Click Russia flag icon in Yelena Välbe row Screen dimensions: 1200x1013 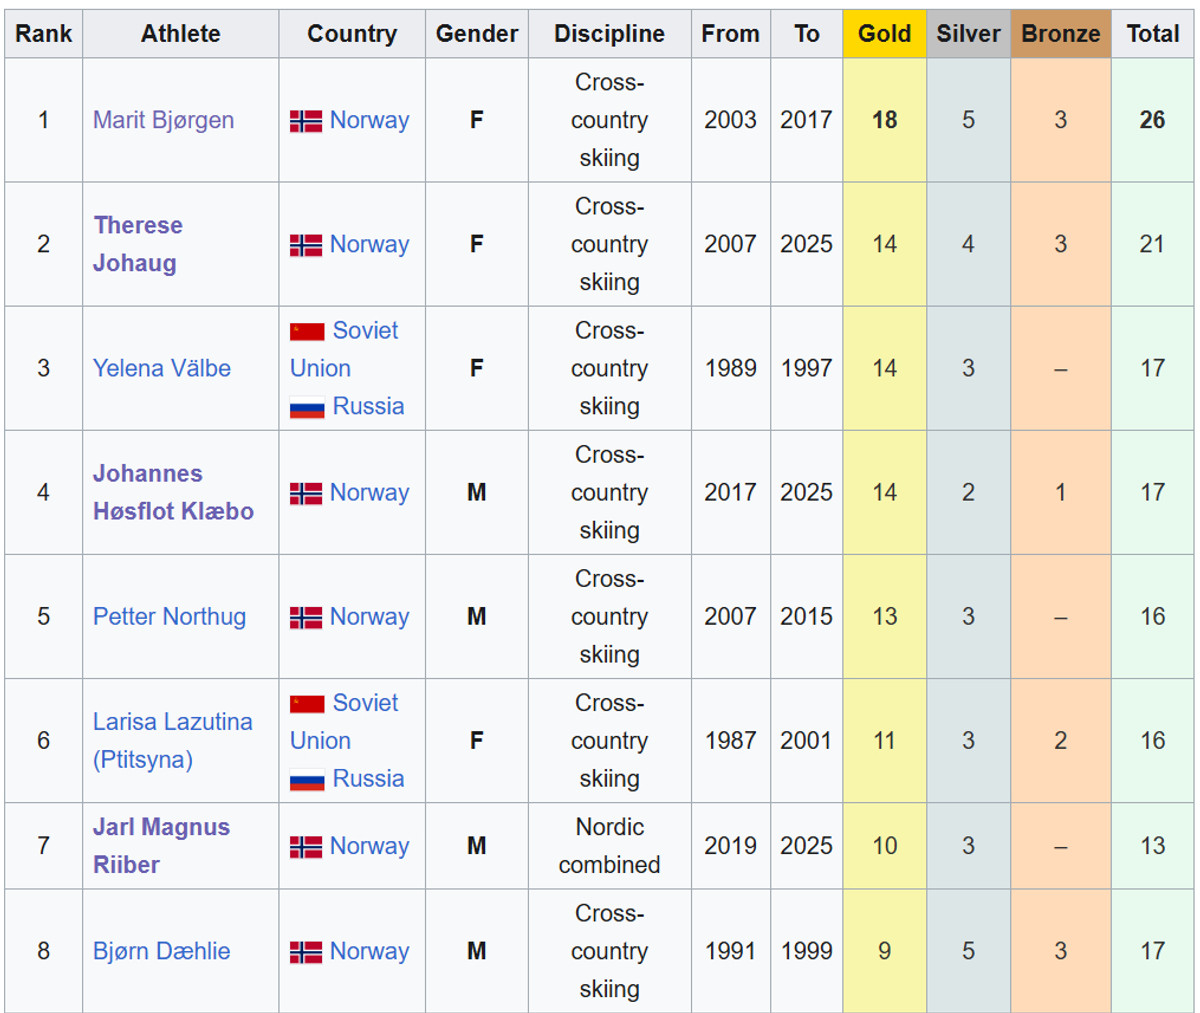(x=307, y=408)
